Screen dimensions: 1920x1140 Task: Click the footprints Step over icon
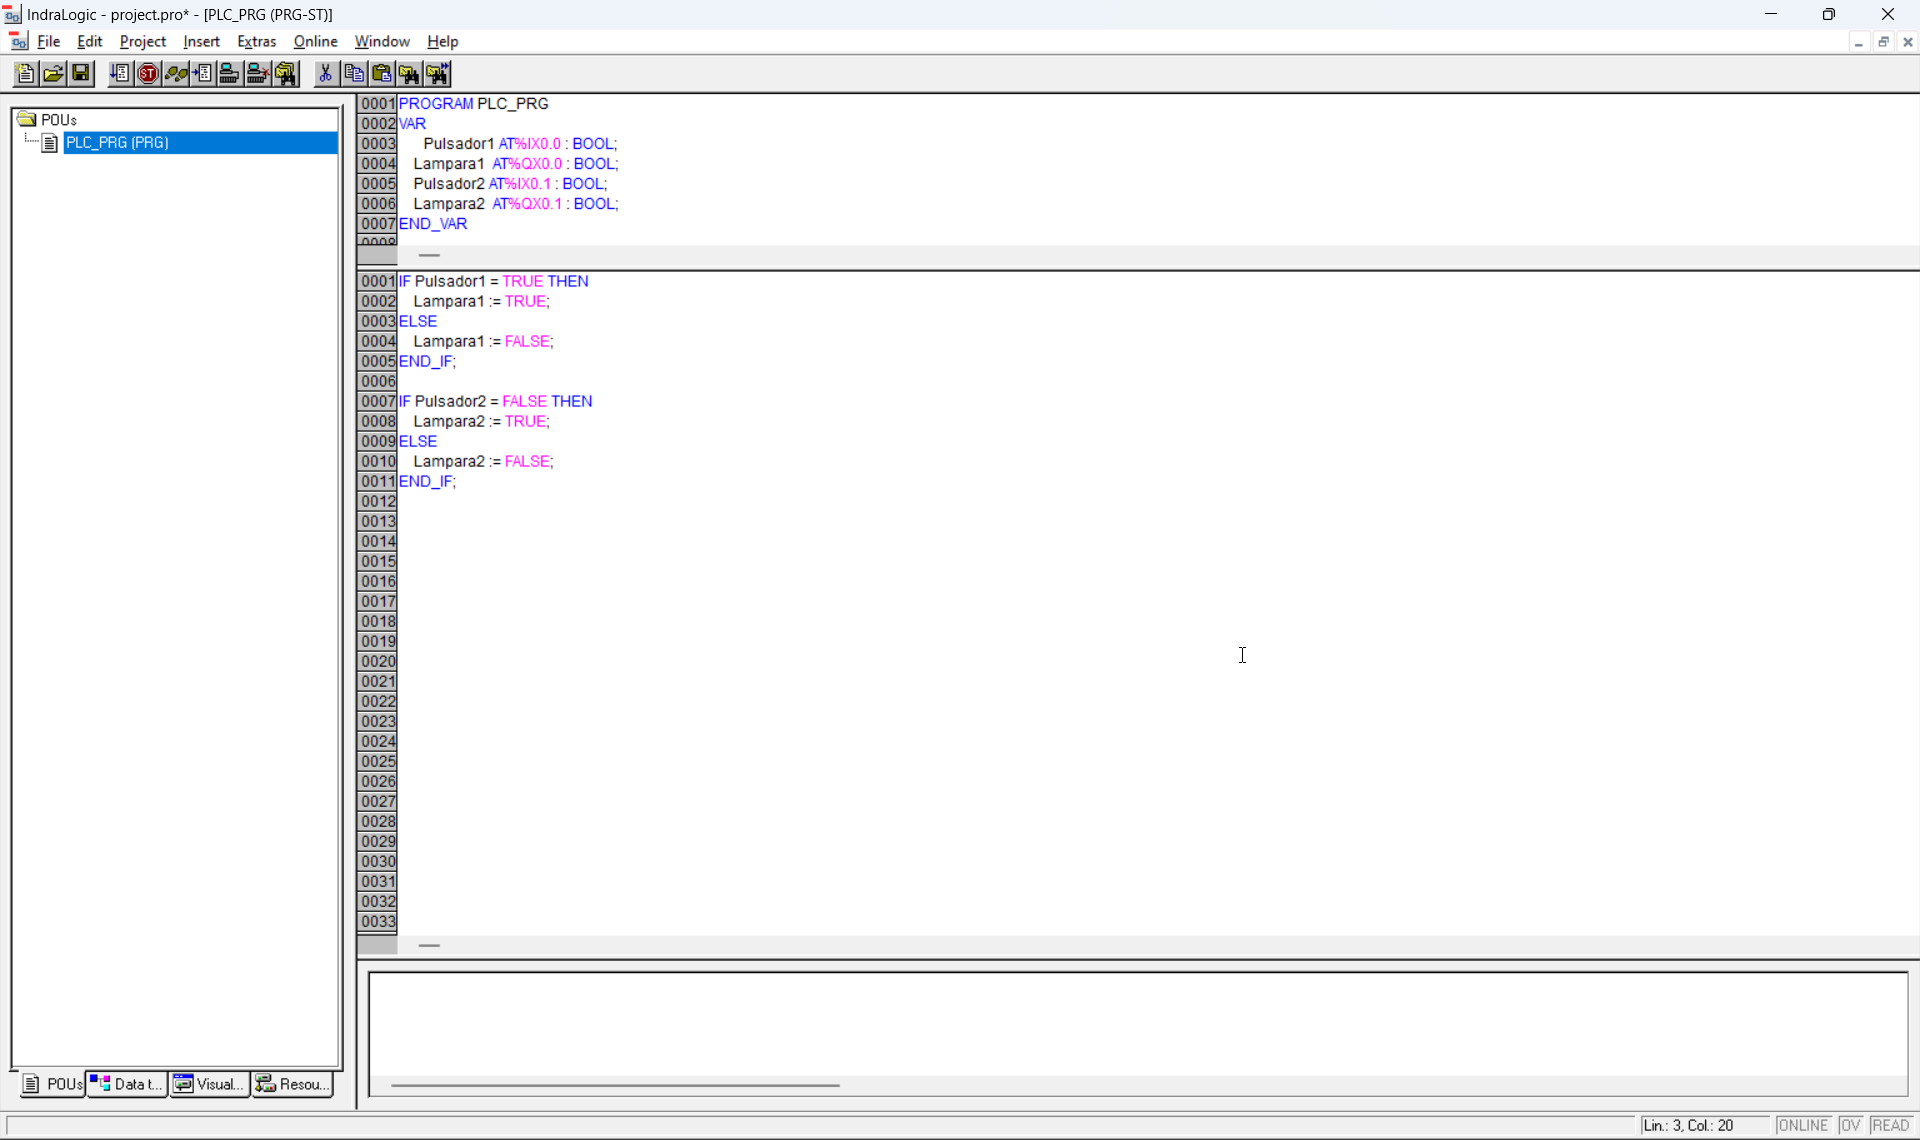pos(176,73)
